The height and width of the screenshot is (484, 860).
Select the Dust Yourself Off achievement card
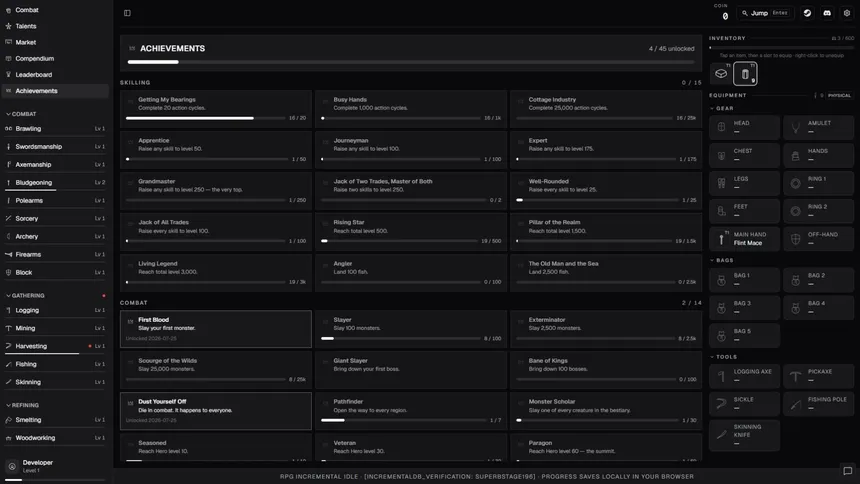click(x=216, y=411)
